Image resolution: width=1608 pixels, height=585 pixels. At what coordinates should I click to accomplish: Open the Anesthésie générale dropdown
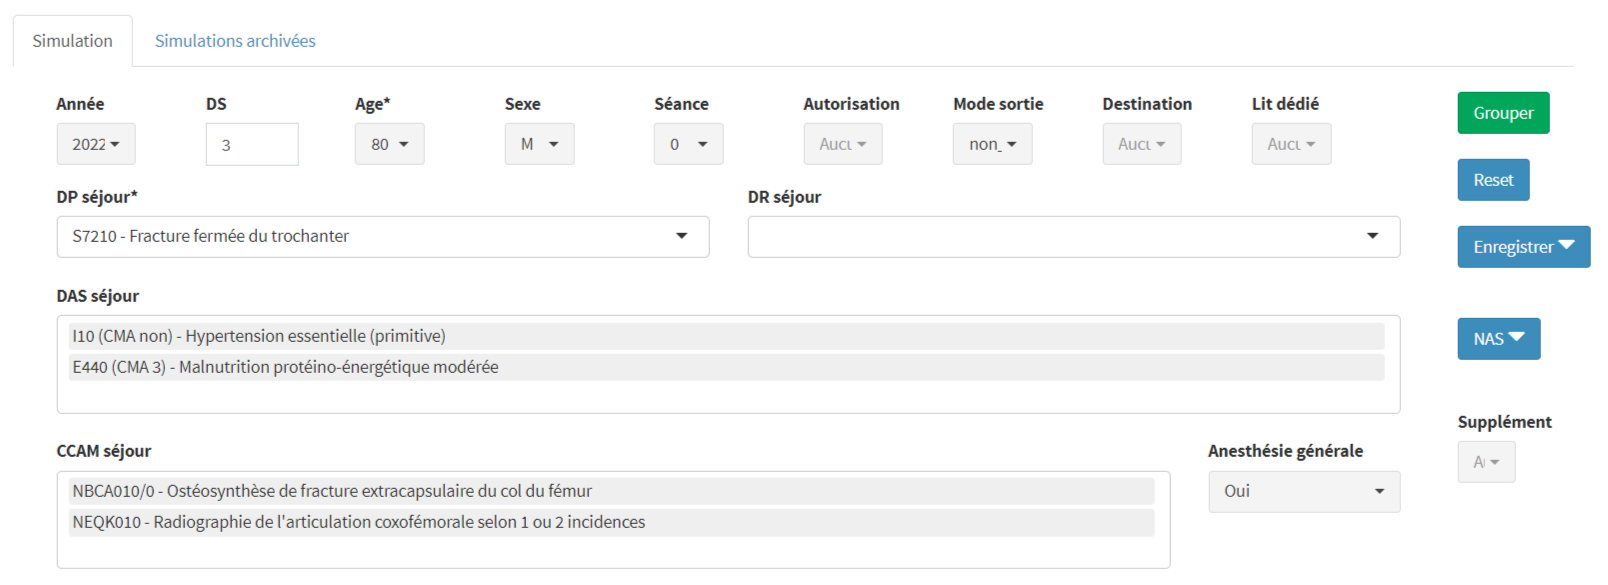pyautogui.click(x=1303, y=492)
